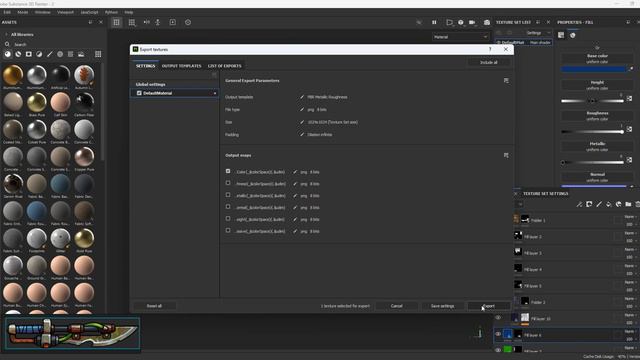Select the Alphas filter icon in Assets

(x=60, y=54)
